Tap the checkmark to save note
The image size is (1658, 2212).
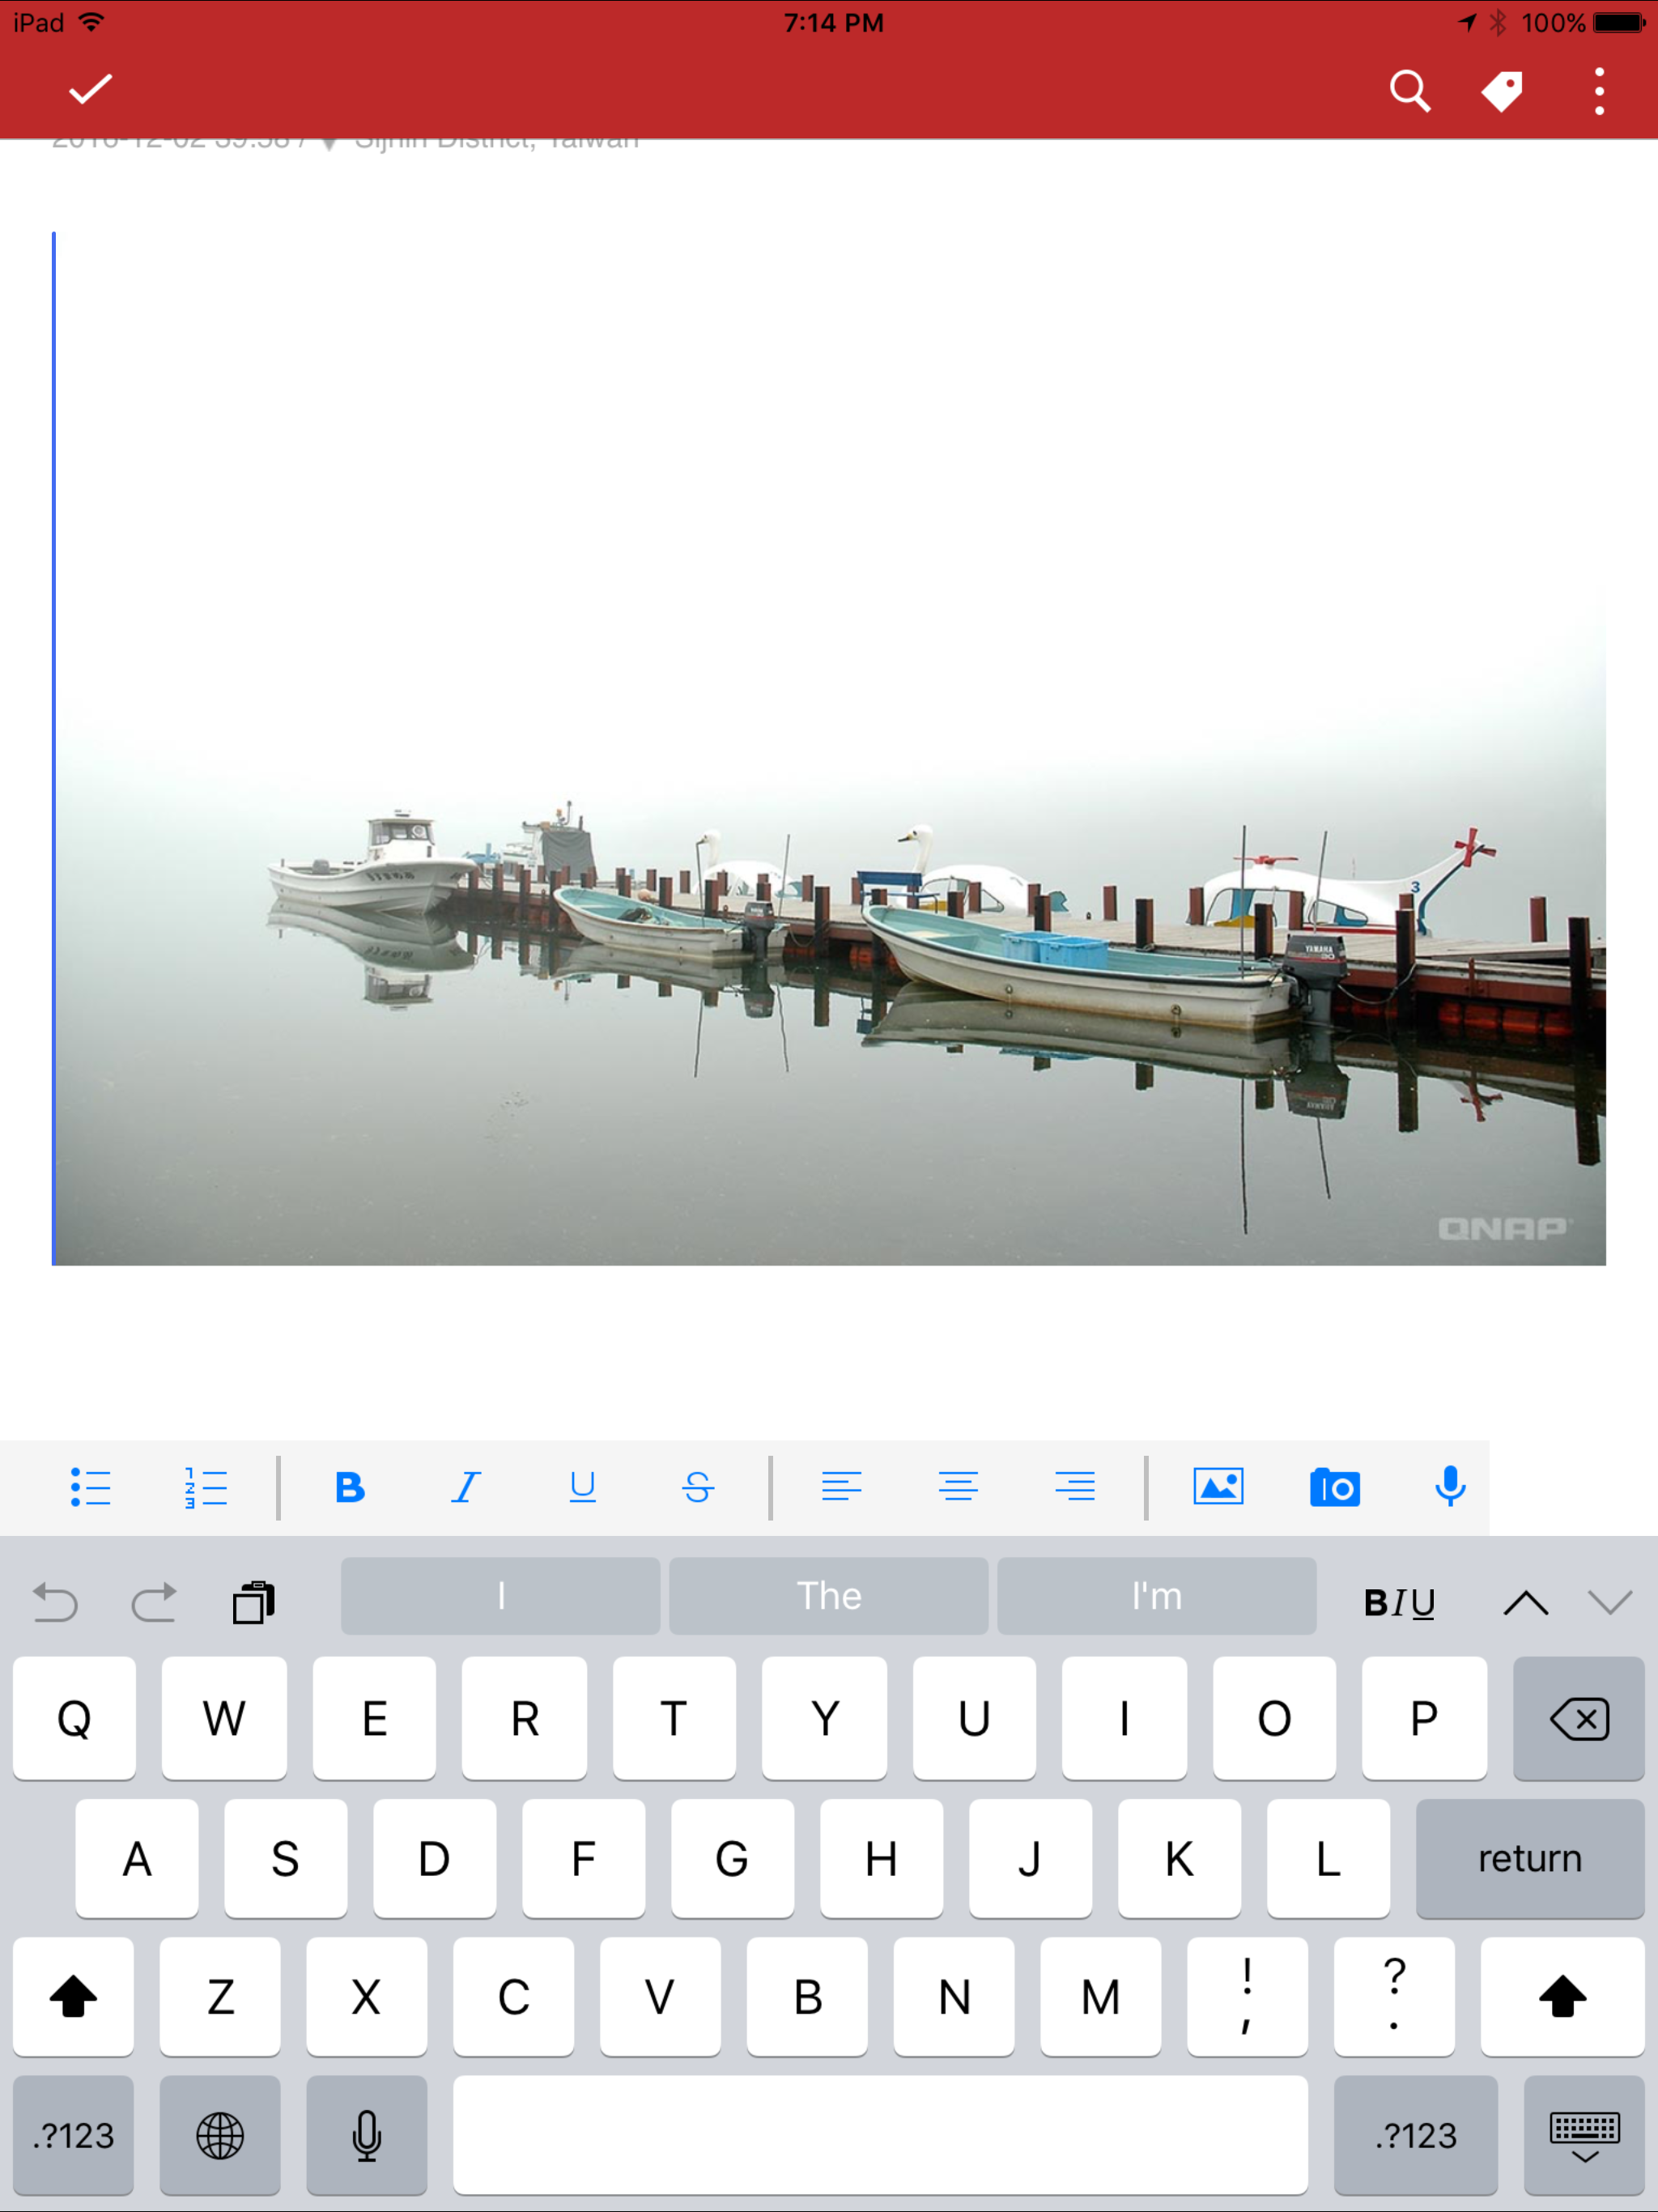[x=90, y=90]
